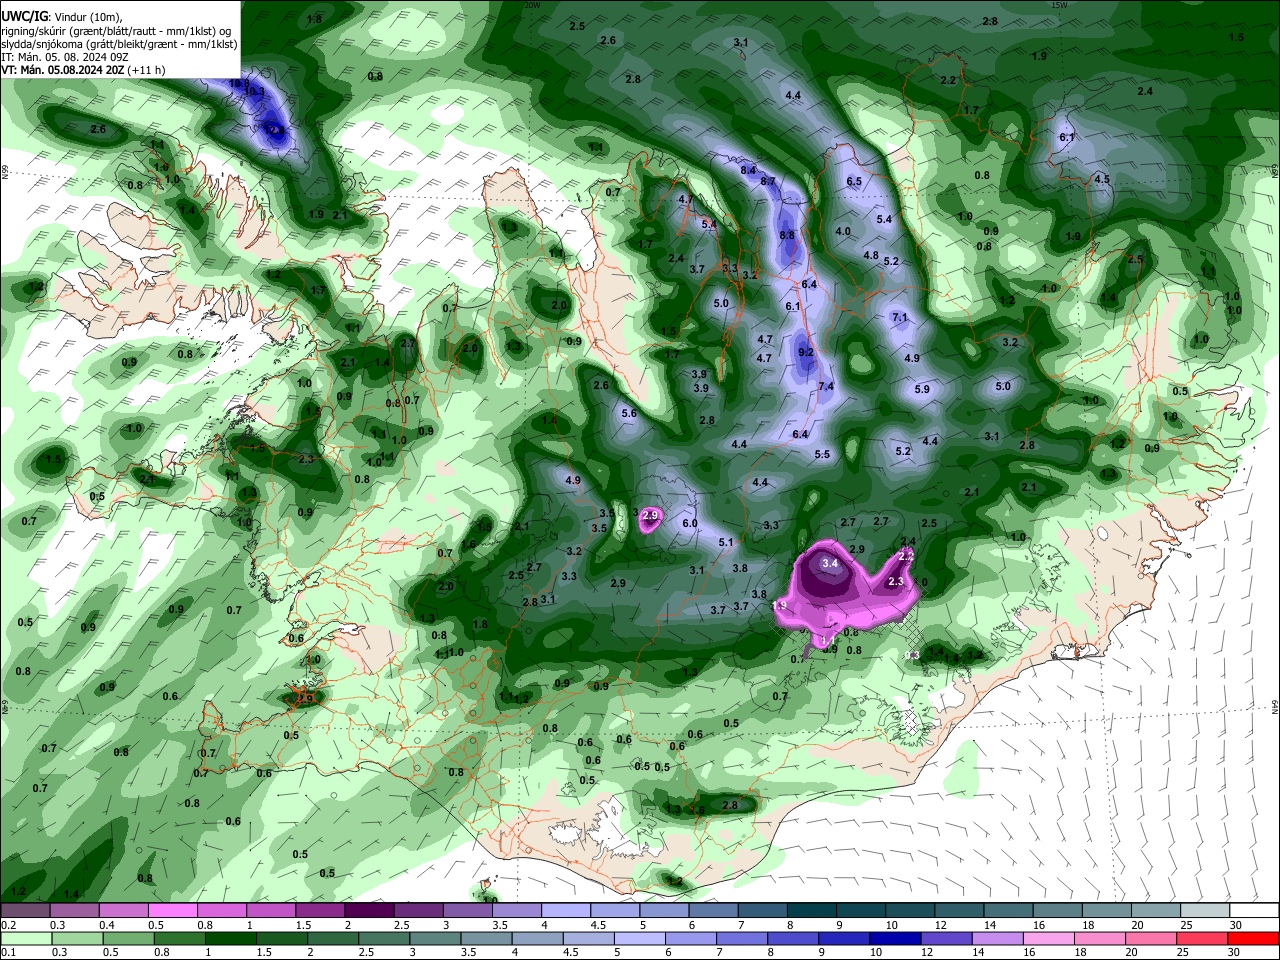The image size is (1280, 960).
Task: Click the map value 6.5
Action: [854, 181]
